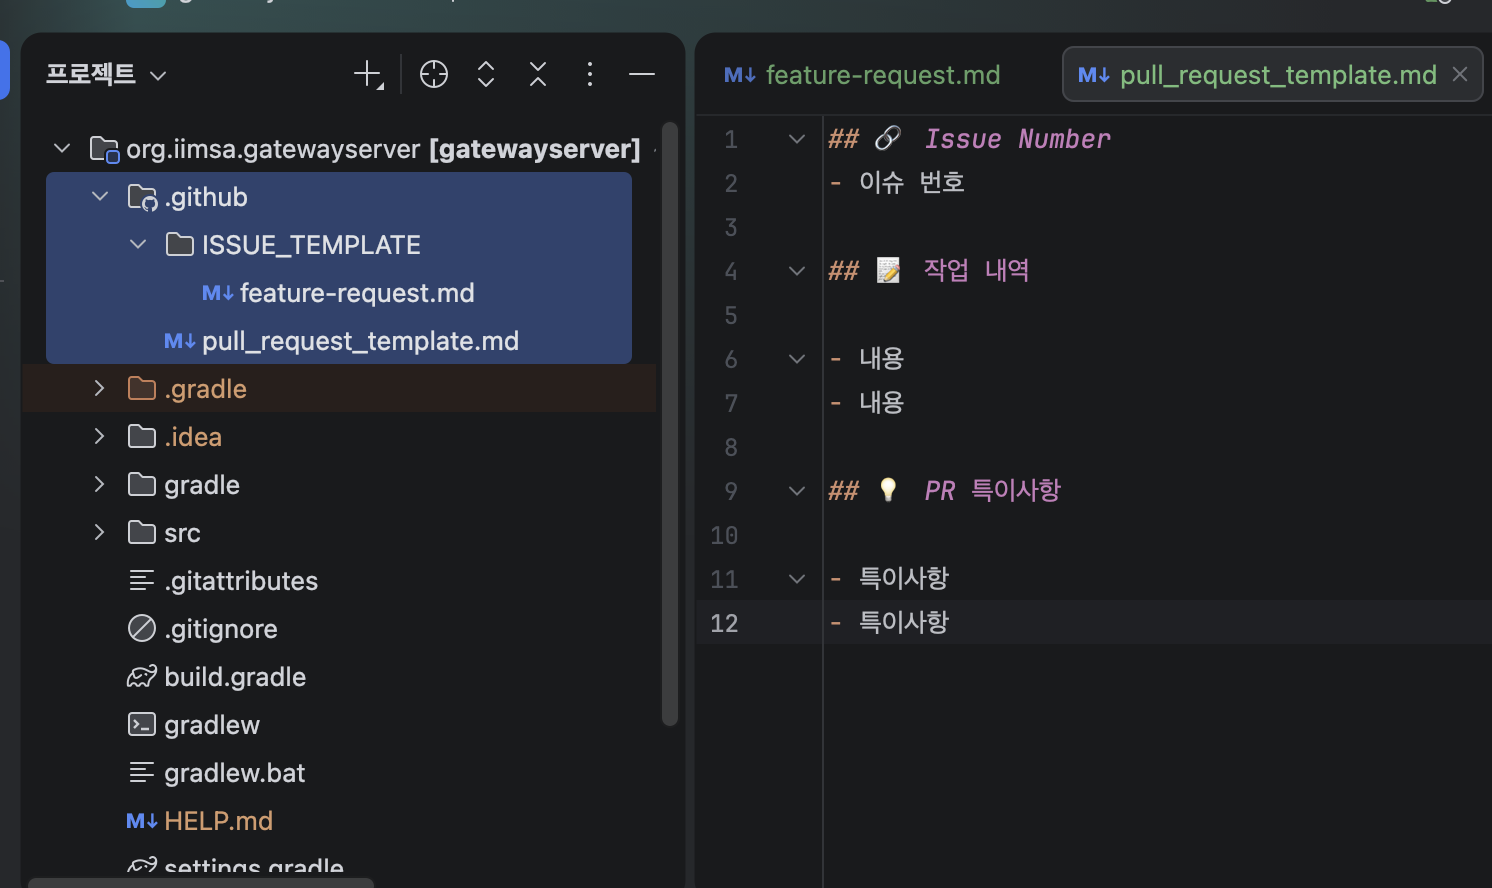The width and height of the screenshot is (1492, 888).
Task: Collapse the .github folder
Action: [100, 197]
